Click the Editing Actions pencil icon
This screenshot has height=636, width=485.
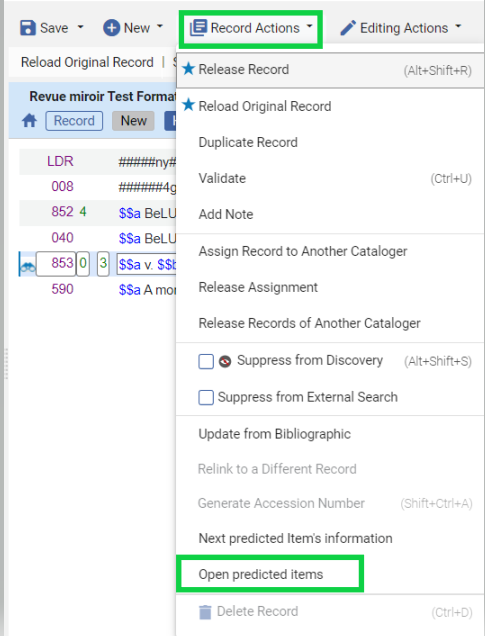tap(348, 28)
